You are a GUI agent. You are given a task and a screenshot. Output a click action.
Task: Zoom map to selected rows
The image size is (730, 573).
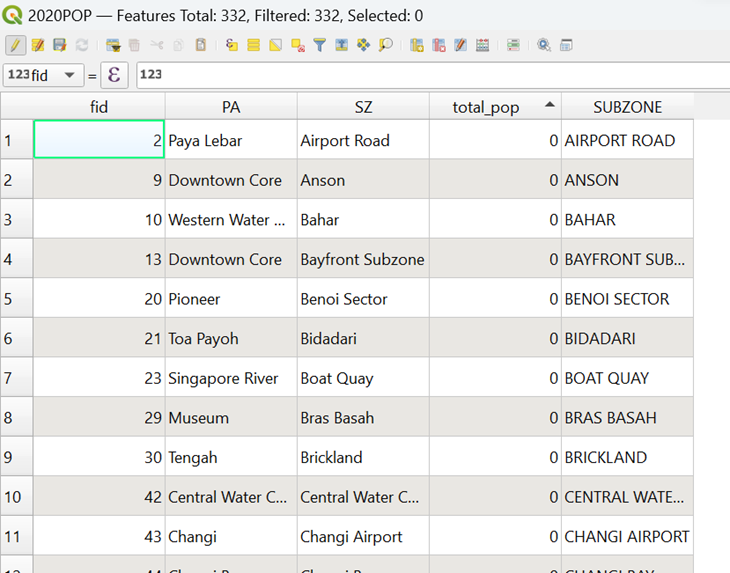(386, 45)
